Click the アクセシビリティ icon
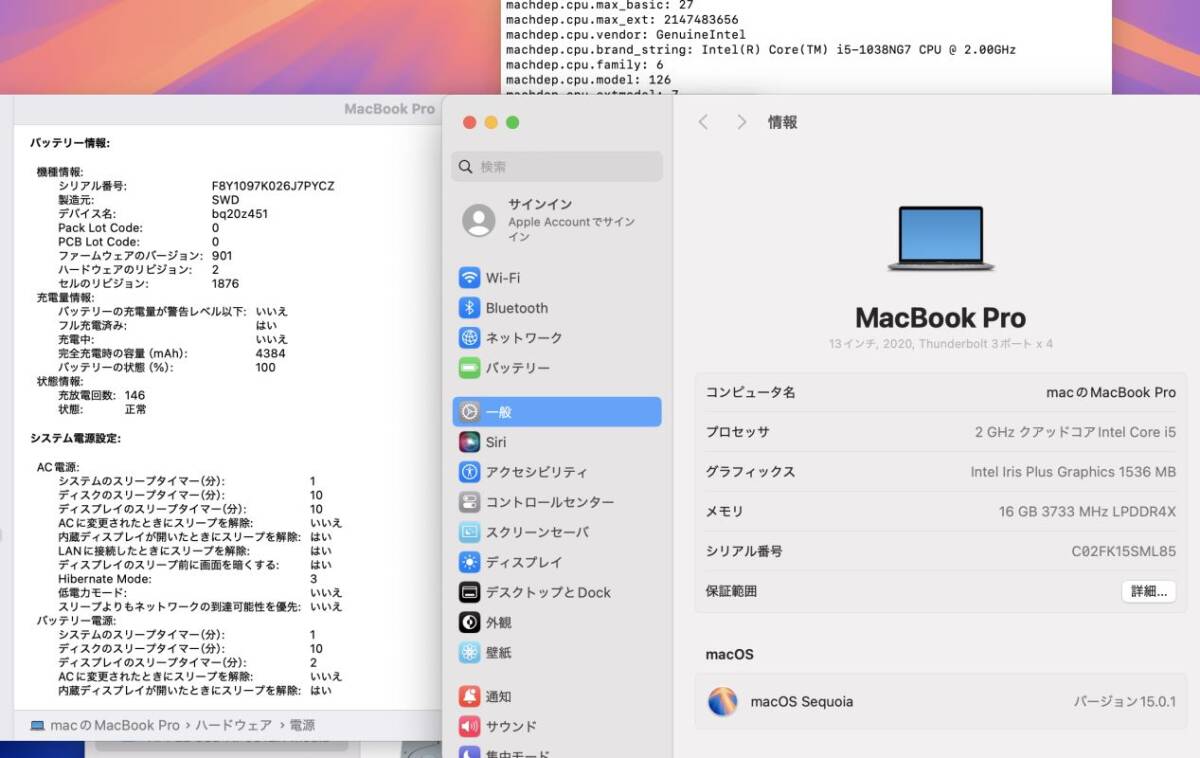Screen dimensions: 1200x758 click(469, 472)
